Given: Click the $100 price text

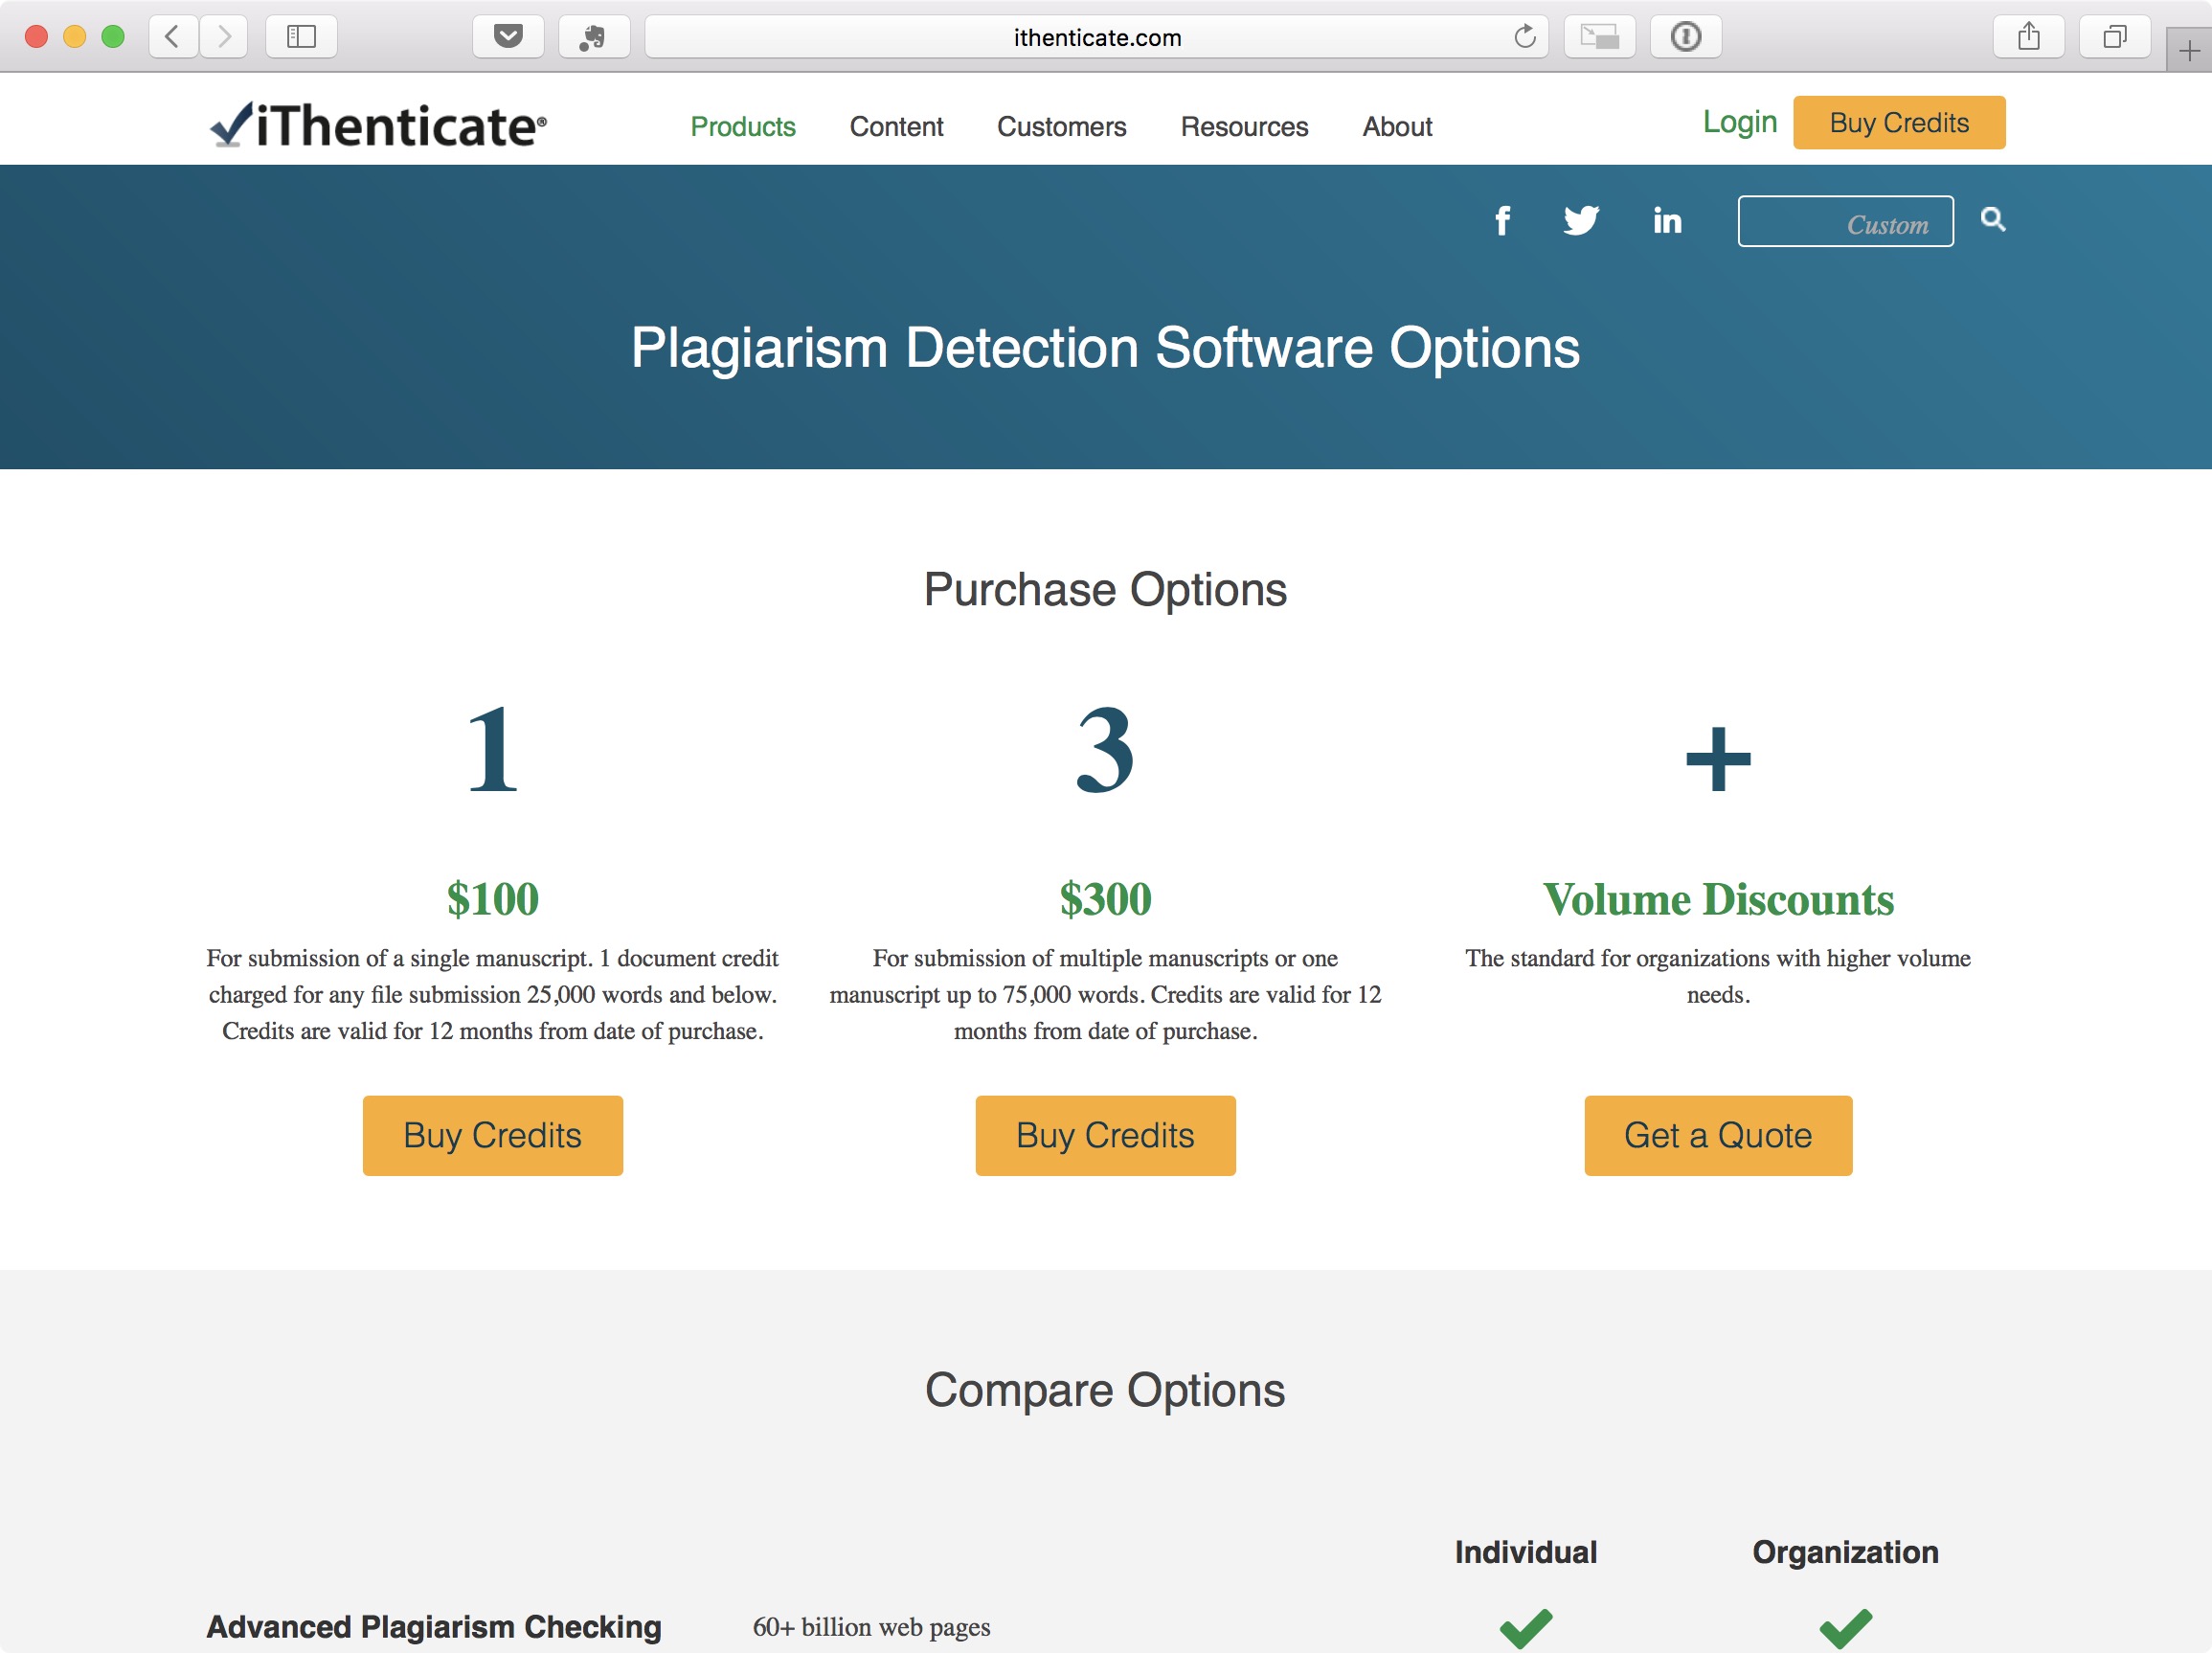Looking at the screenshot, I should point(492,898).
